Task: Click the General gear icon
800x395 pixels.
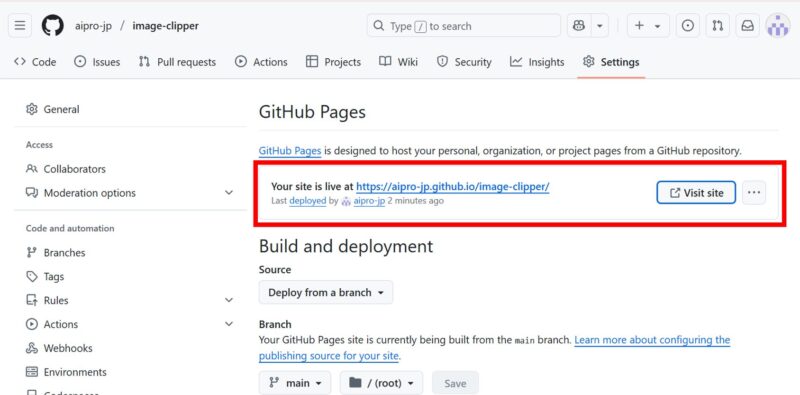Action: tap(32, 109)
